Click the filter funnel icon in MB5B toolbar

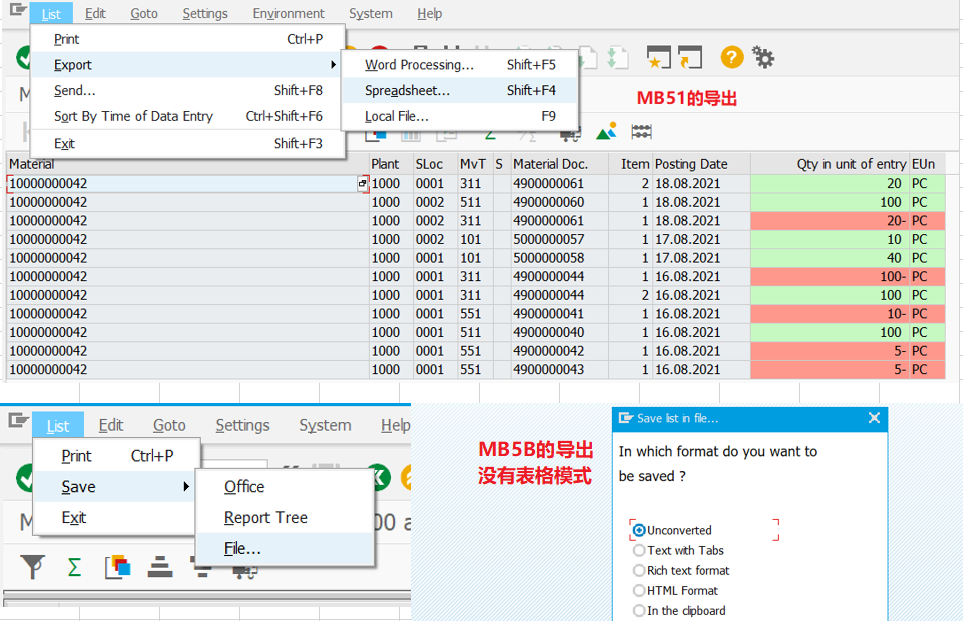coord(33,566)
